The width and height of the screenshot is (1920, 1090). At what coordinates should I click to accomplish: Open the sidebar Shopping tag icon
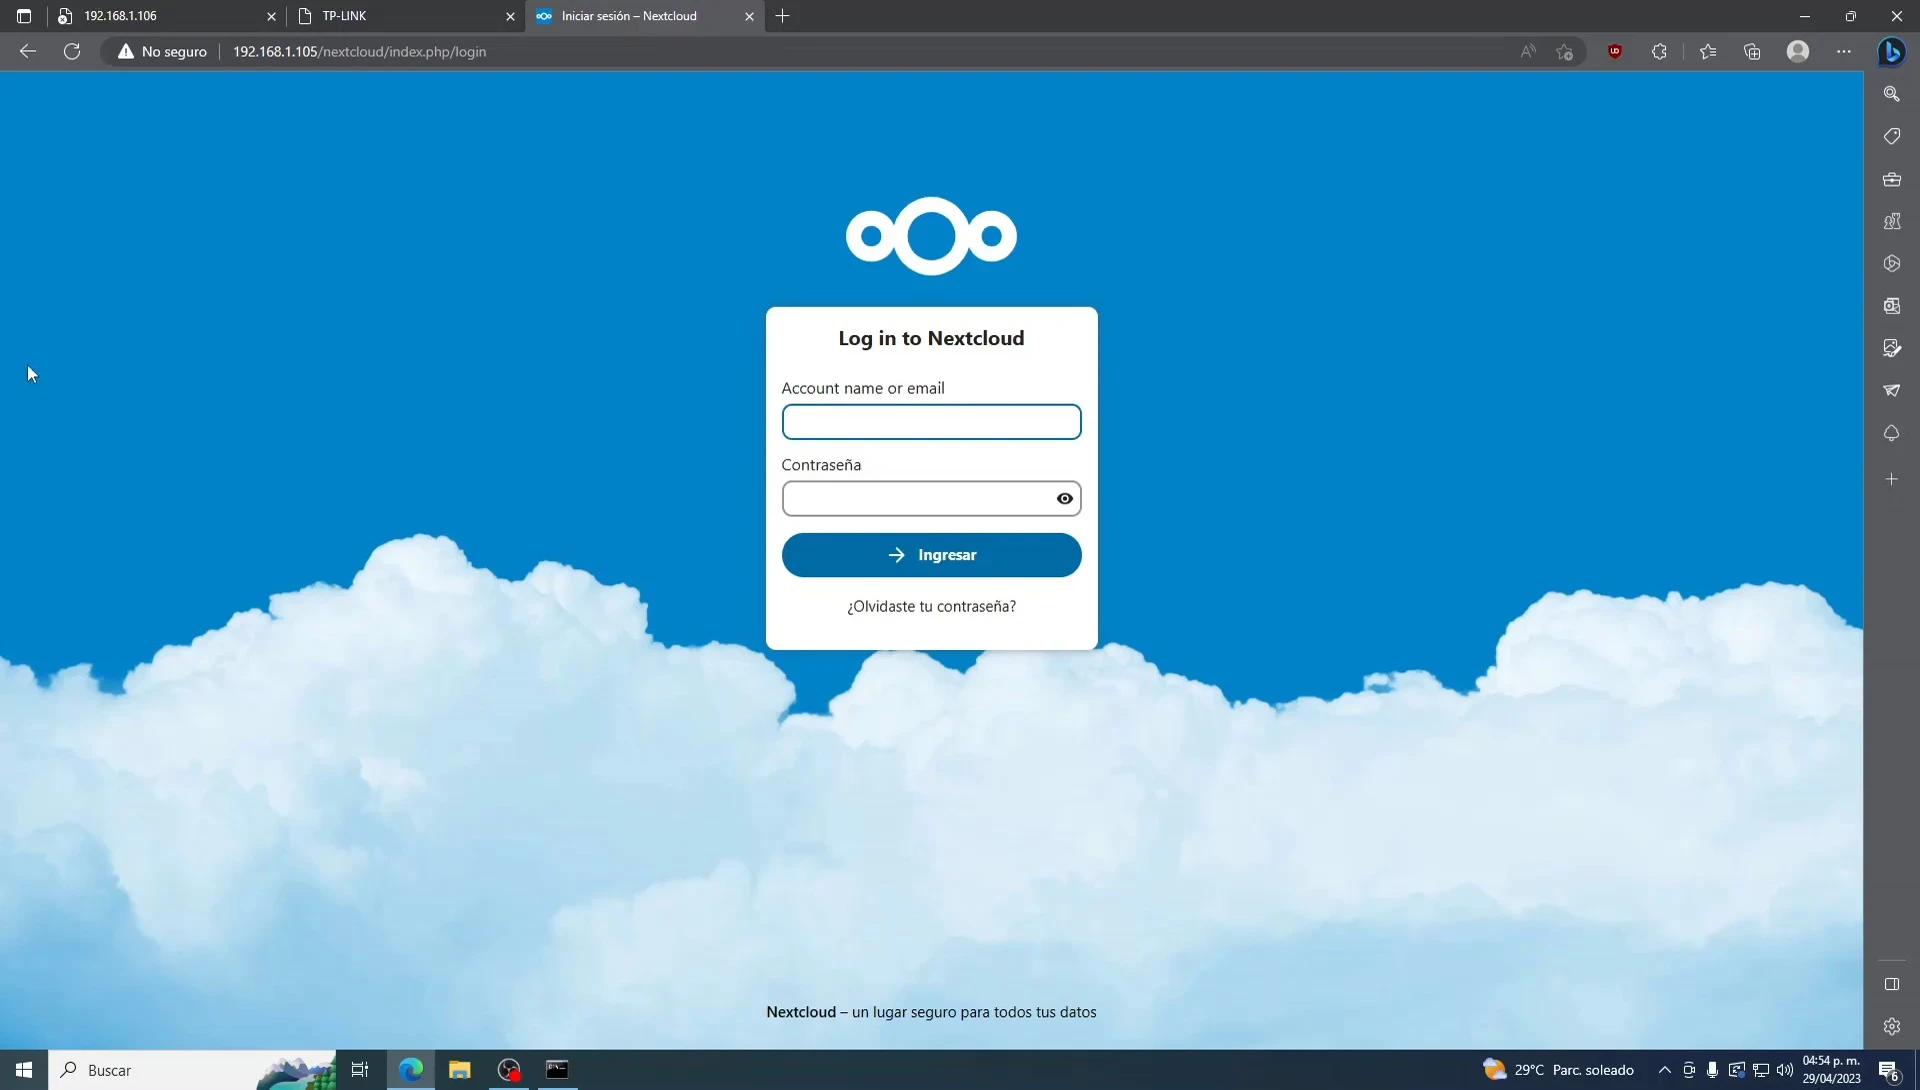click(1892, 136)
